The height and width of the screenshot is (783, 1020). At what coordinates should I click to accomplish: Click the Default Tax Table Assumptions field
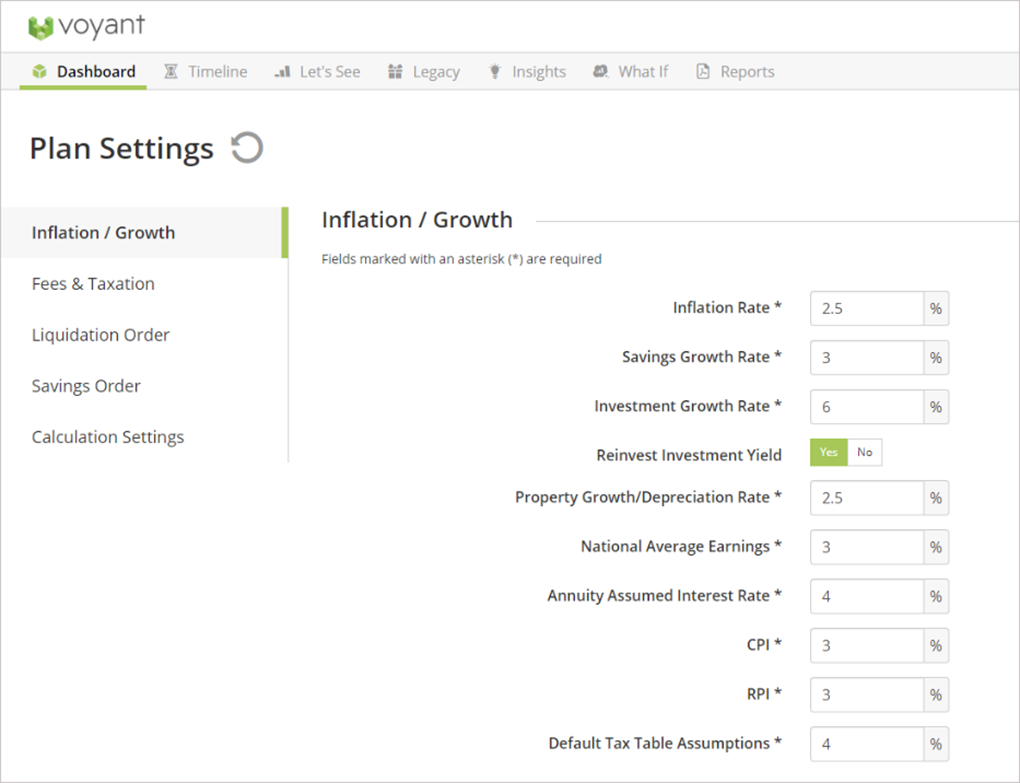point(866,744)
